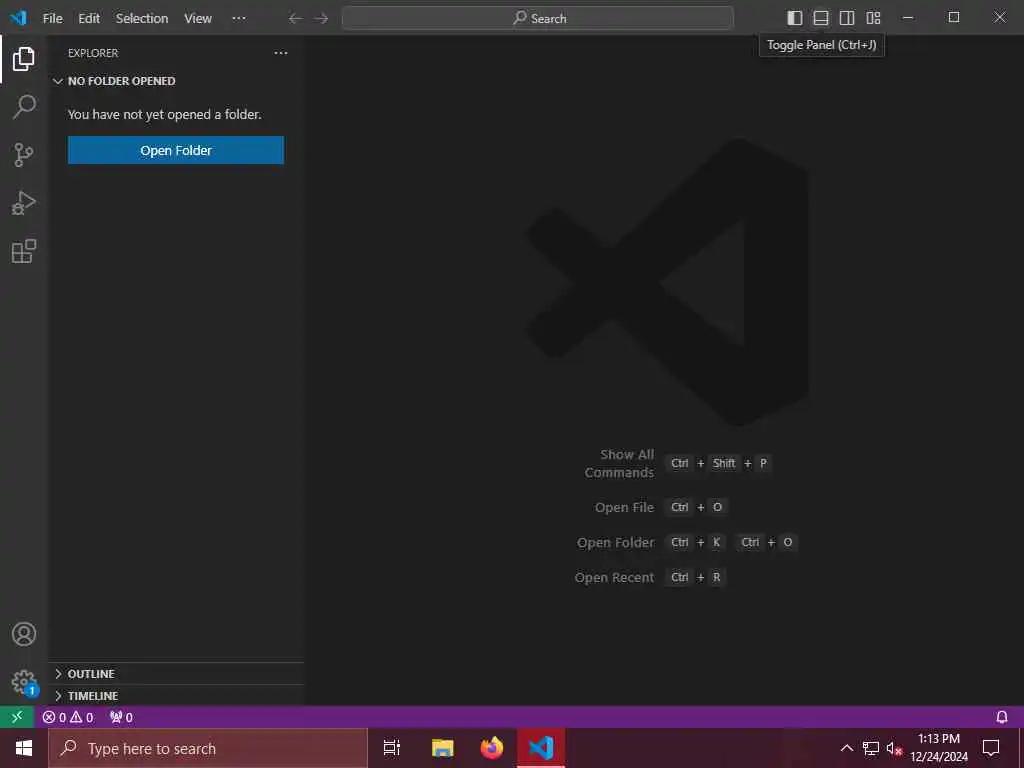Open the Windows Action Center icon
1024x768 pixels.
click(991, 748)
